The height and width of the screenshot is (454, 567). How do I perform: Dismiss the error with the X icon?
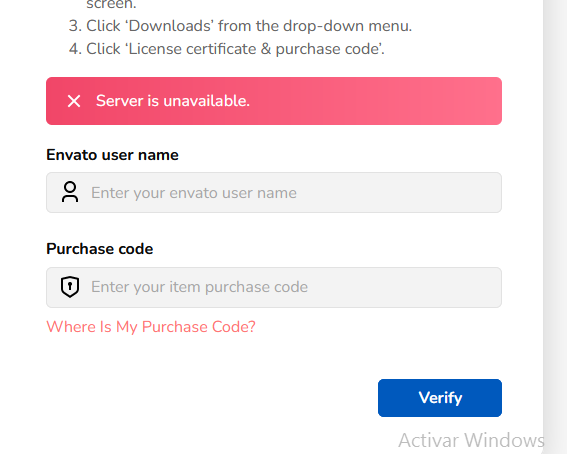tap(74, 101)
